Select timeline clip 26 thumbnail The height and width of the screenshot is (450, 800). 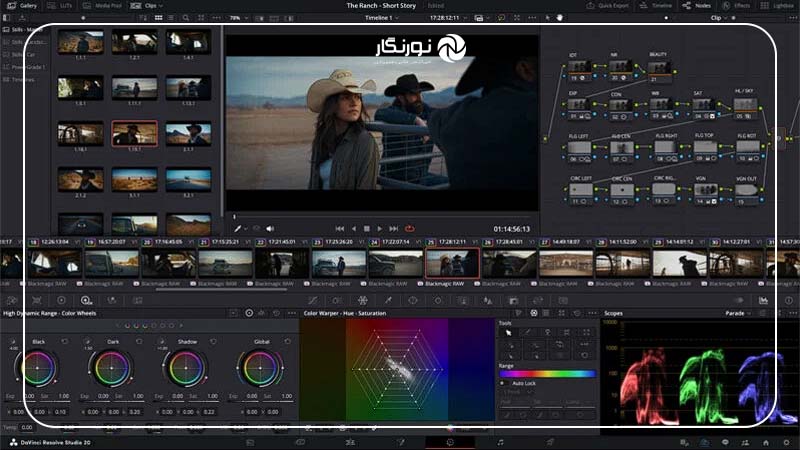[509, 263]
